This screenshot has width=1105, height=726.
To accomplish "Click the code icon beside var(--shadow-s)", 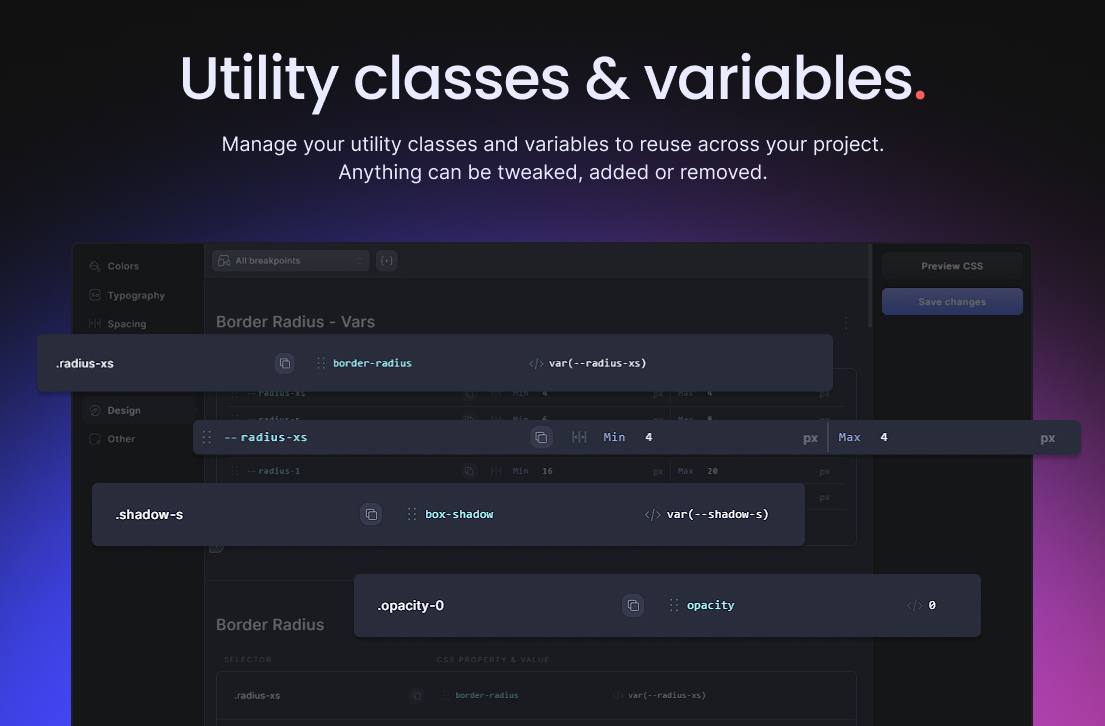I will coord(653,515).
